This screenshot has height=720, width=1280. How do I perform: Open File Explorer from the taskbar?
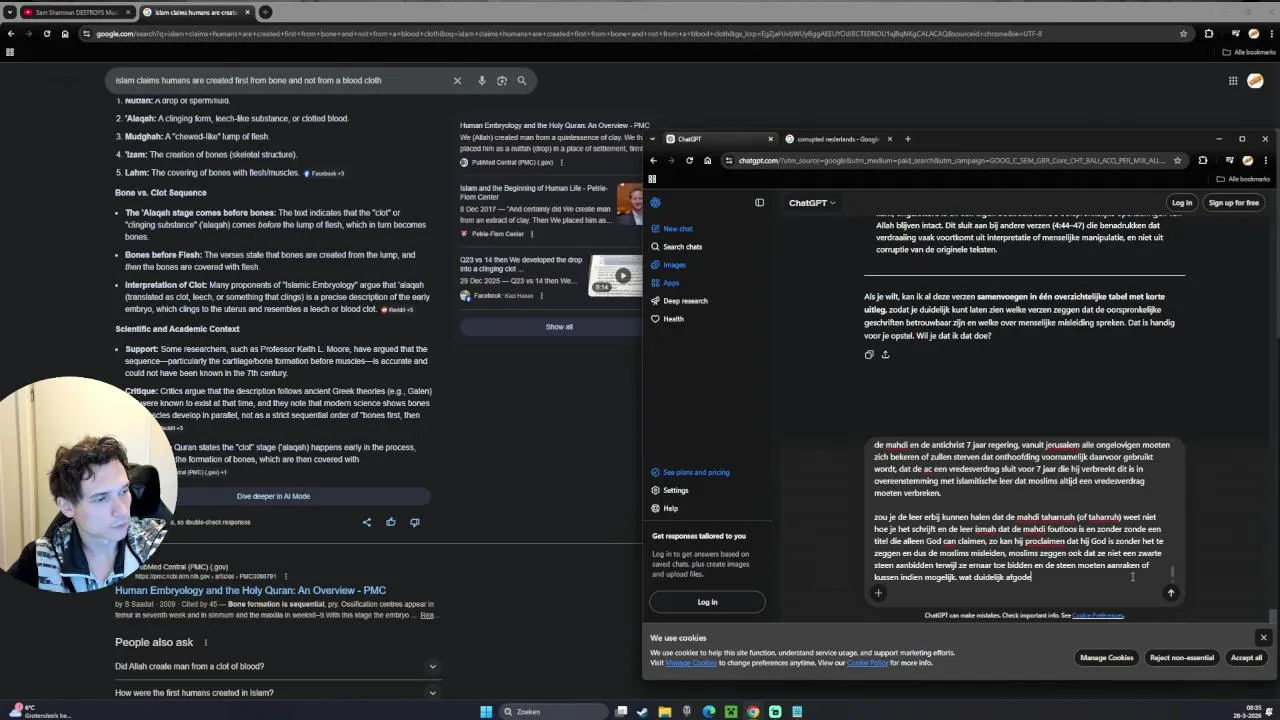point(664,711)
